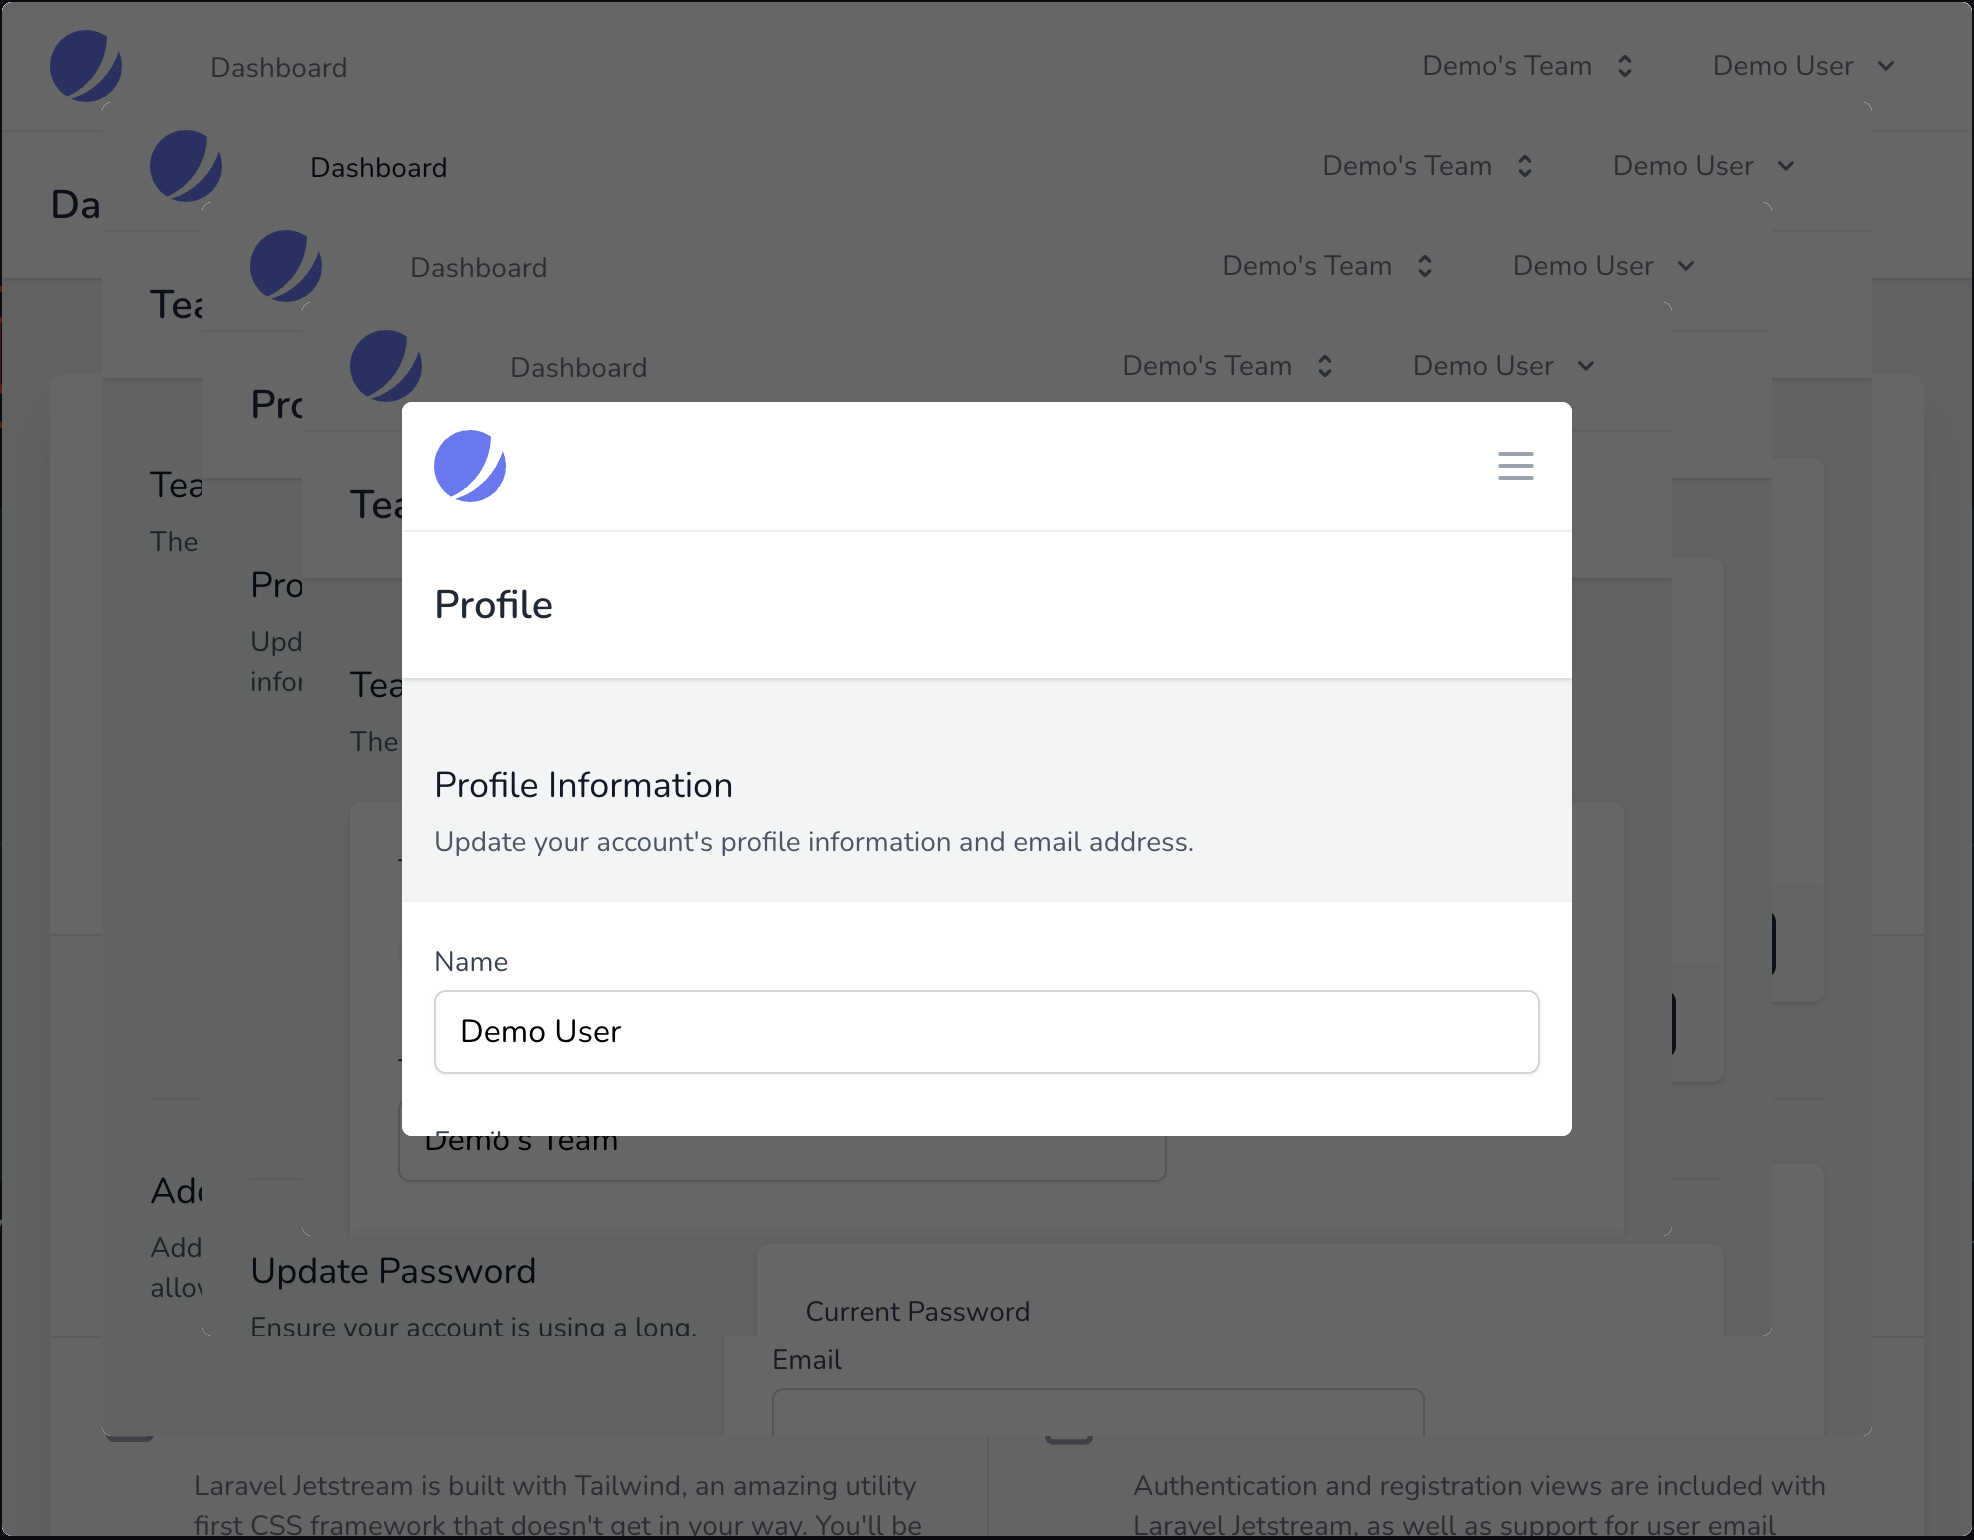Open Dashboard link in fourth window
The image size is (1974, 1540).
579,368
